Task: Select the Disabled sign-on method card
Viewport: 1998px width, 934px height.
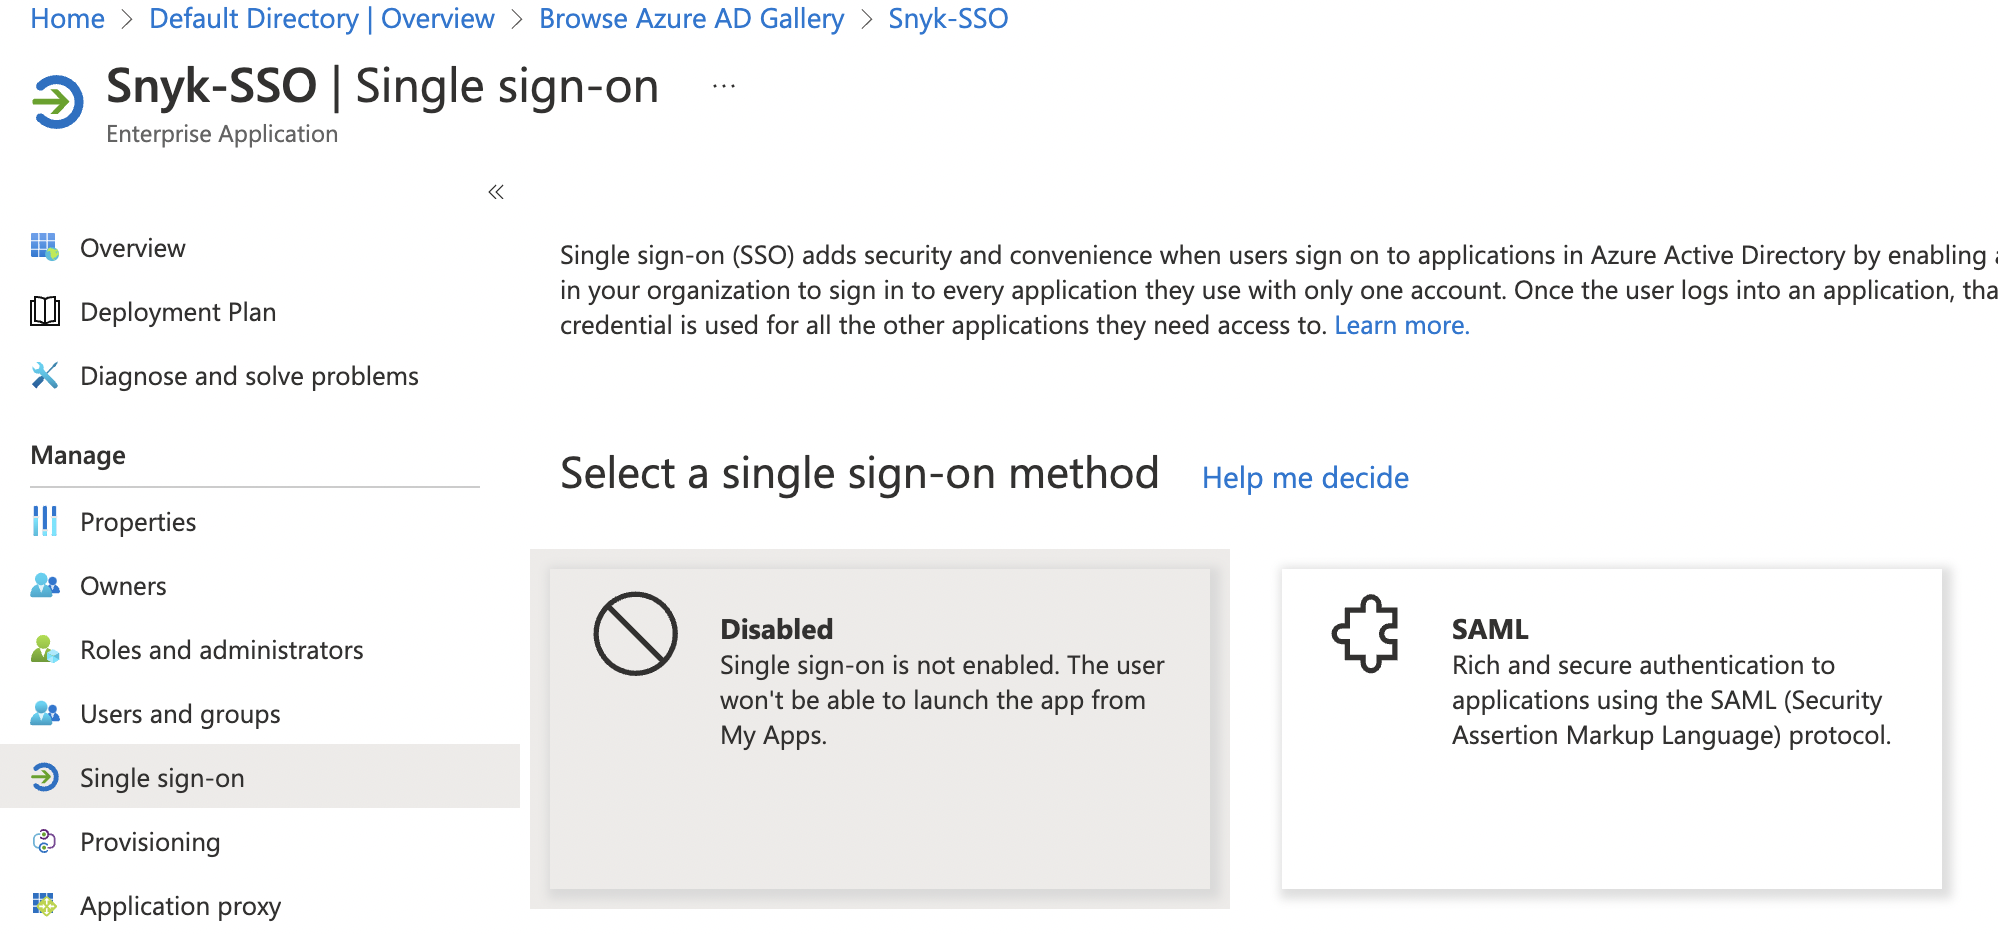Action: tap(879, 725)
